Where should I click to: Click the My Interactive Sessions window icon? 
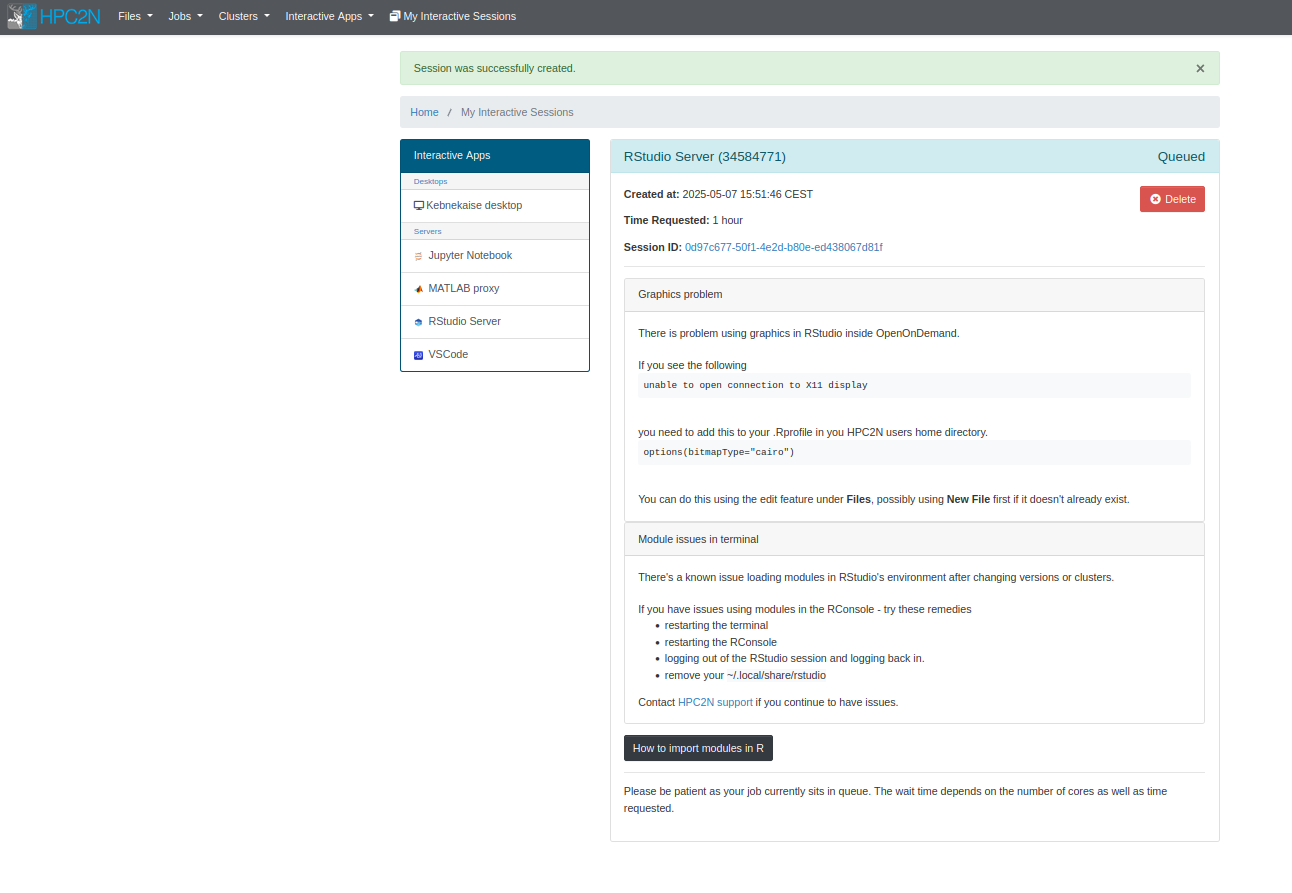tap(395, 16)
